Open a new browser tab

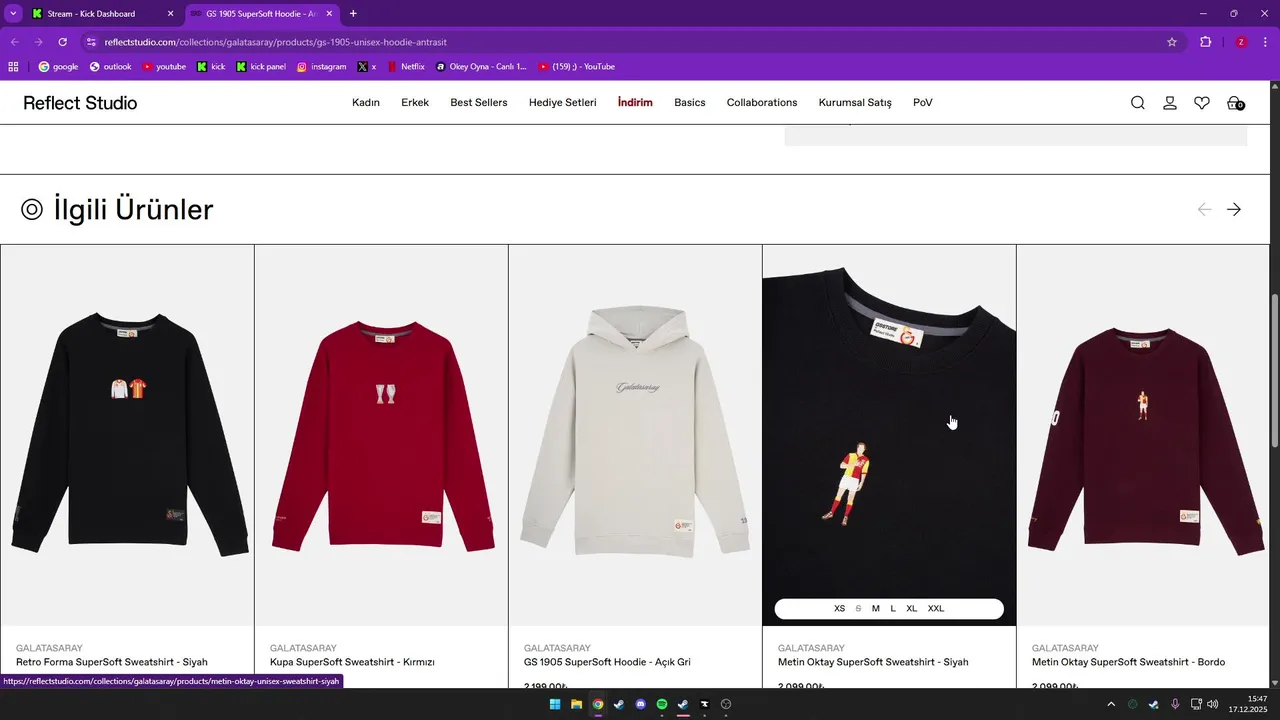[x=353, y=14]
